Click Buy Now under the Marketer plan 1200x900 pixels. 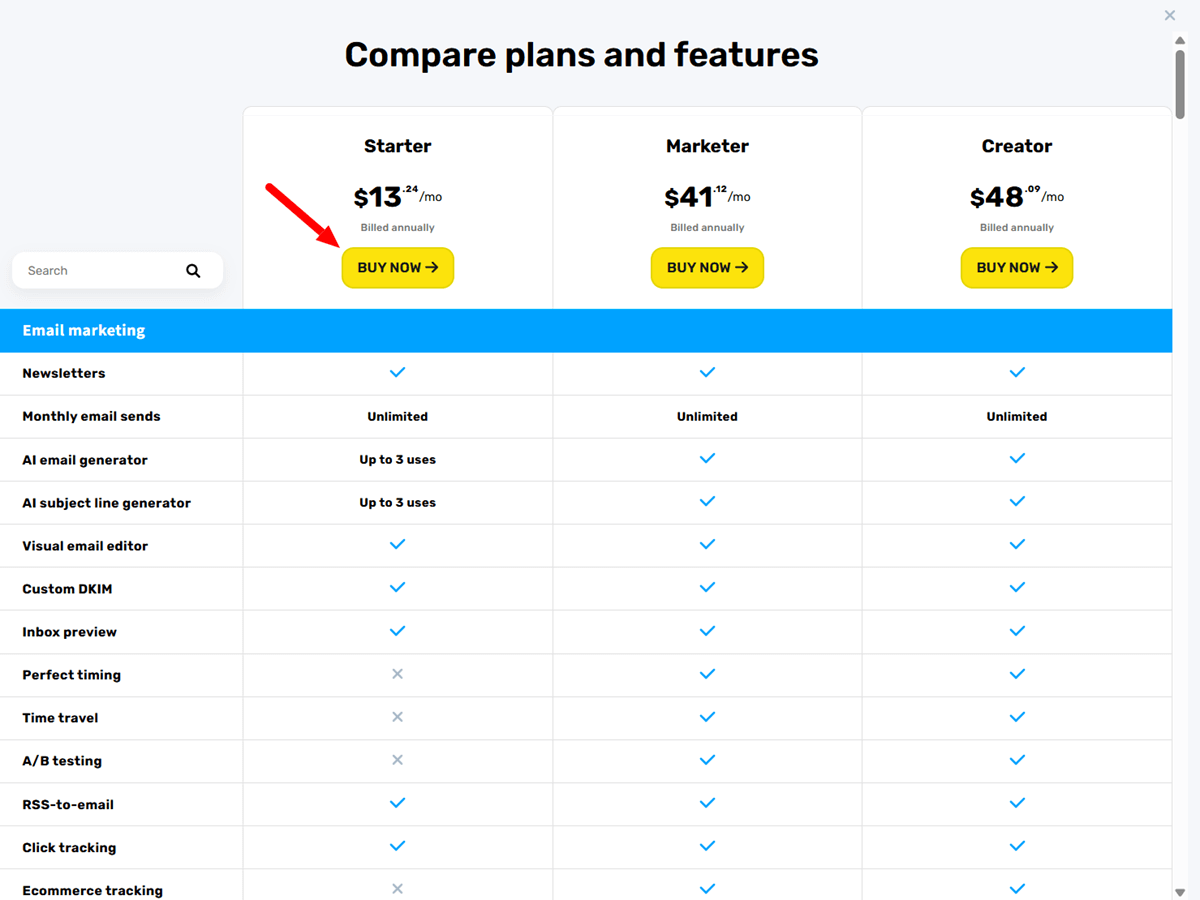point(707,267)
